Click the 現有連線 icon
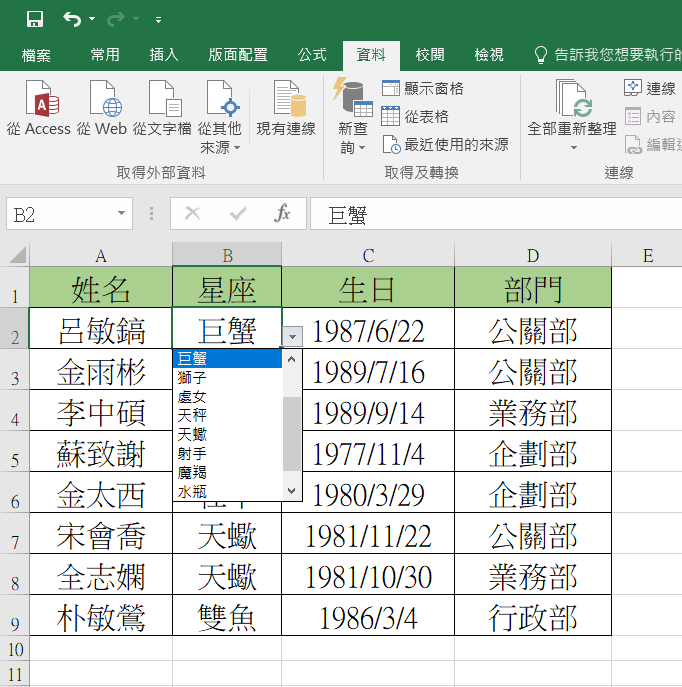Viewport: 682px width, 687px height. coord(286,108)
